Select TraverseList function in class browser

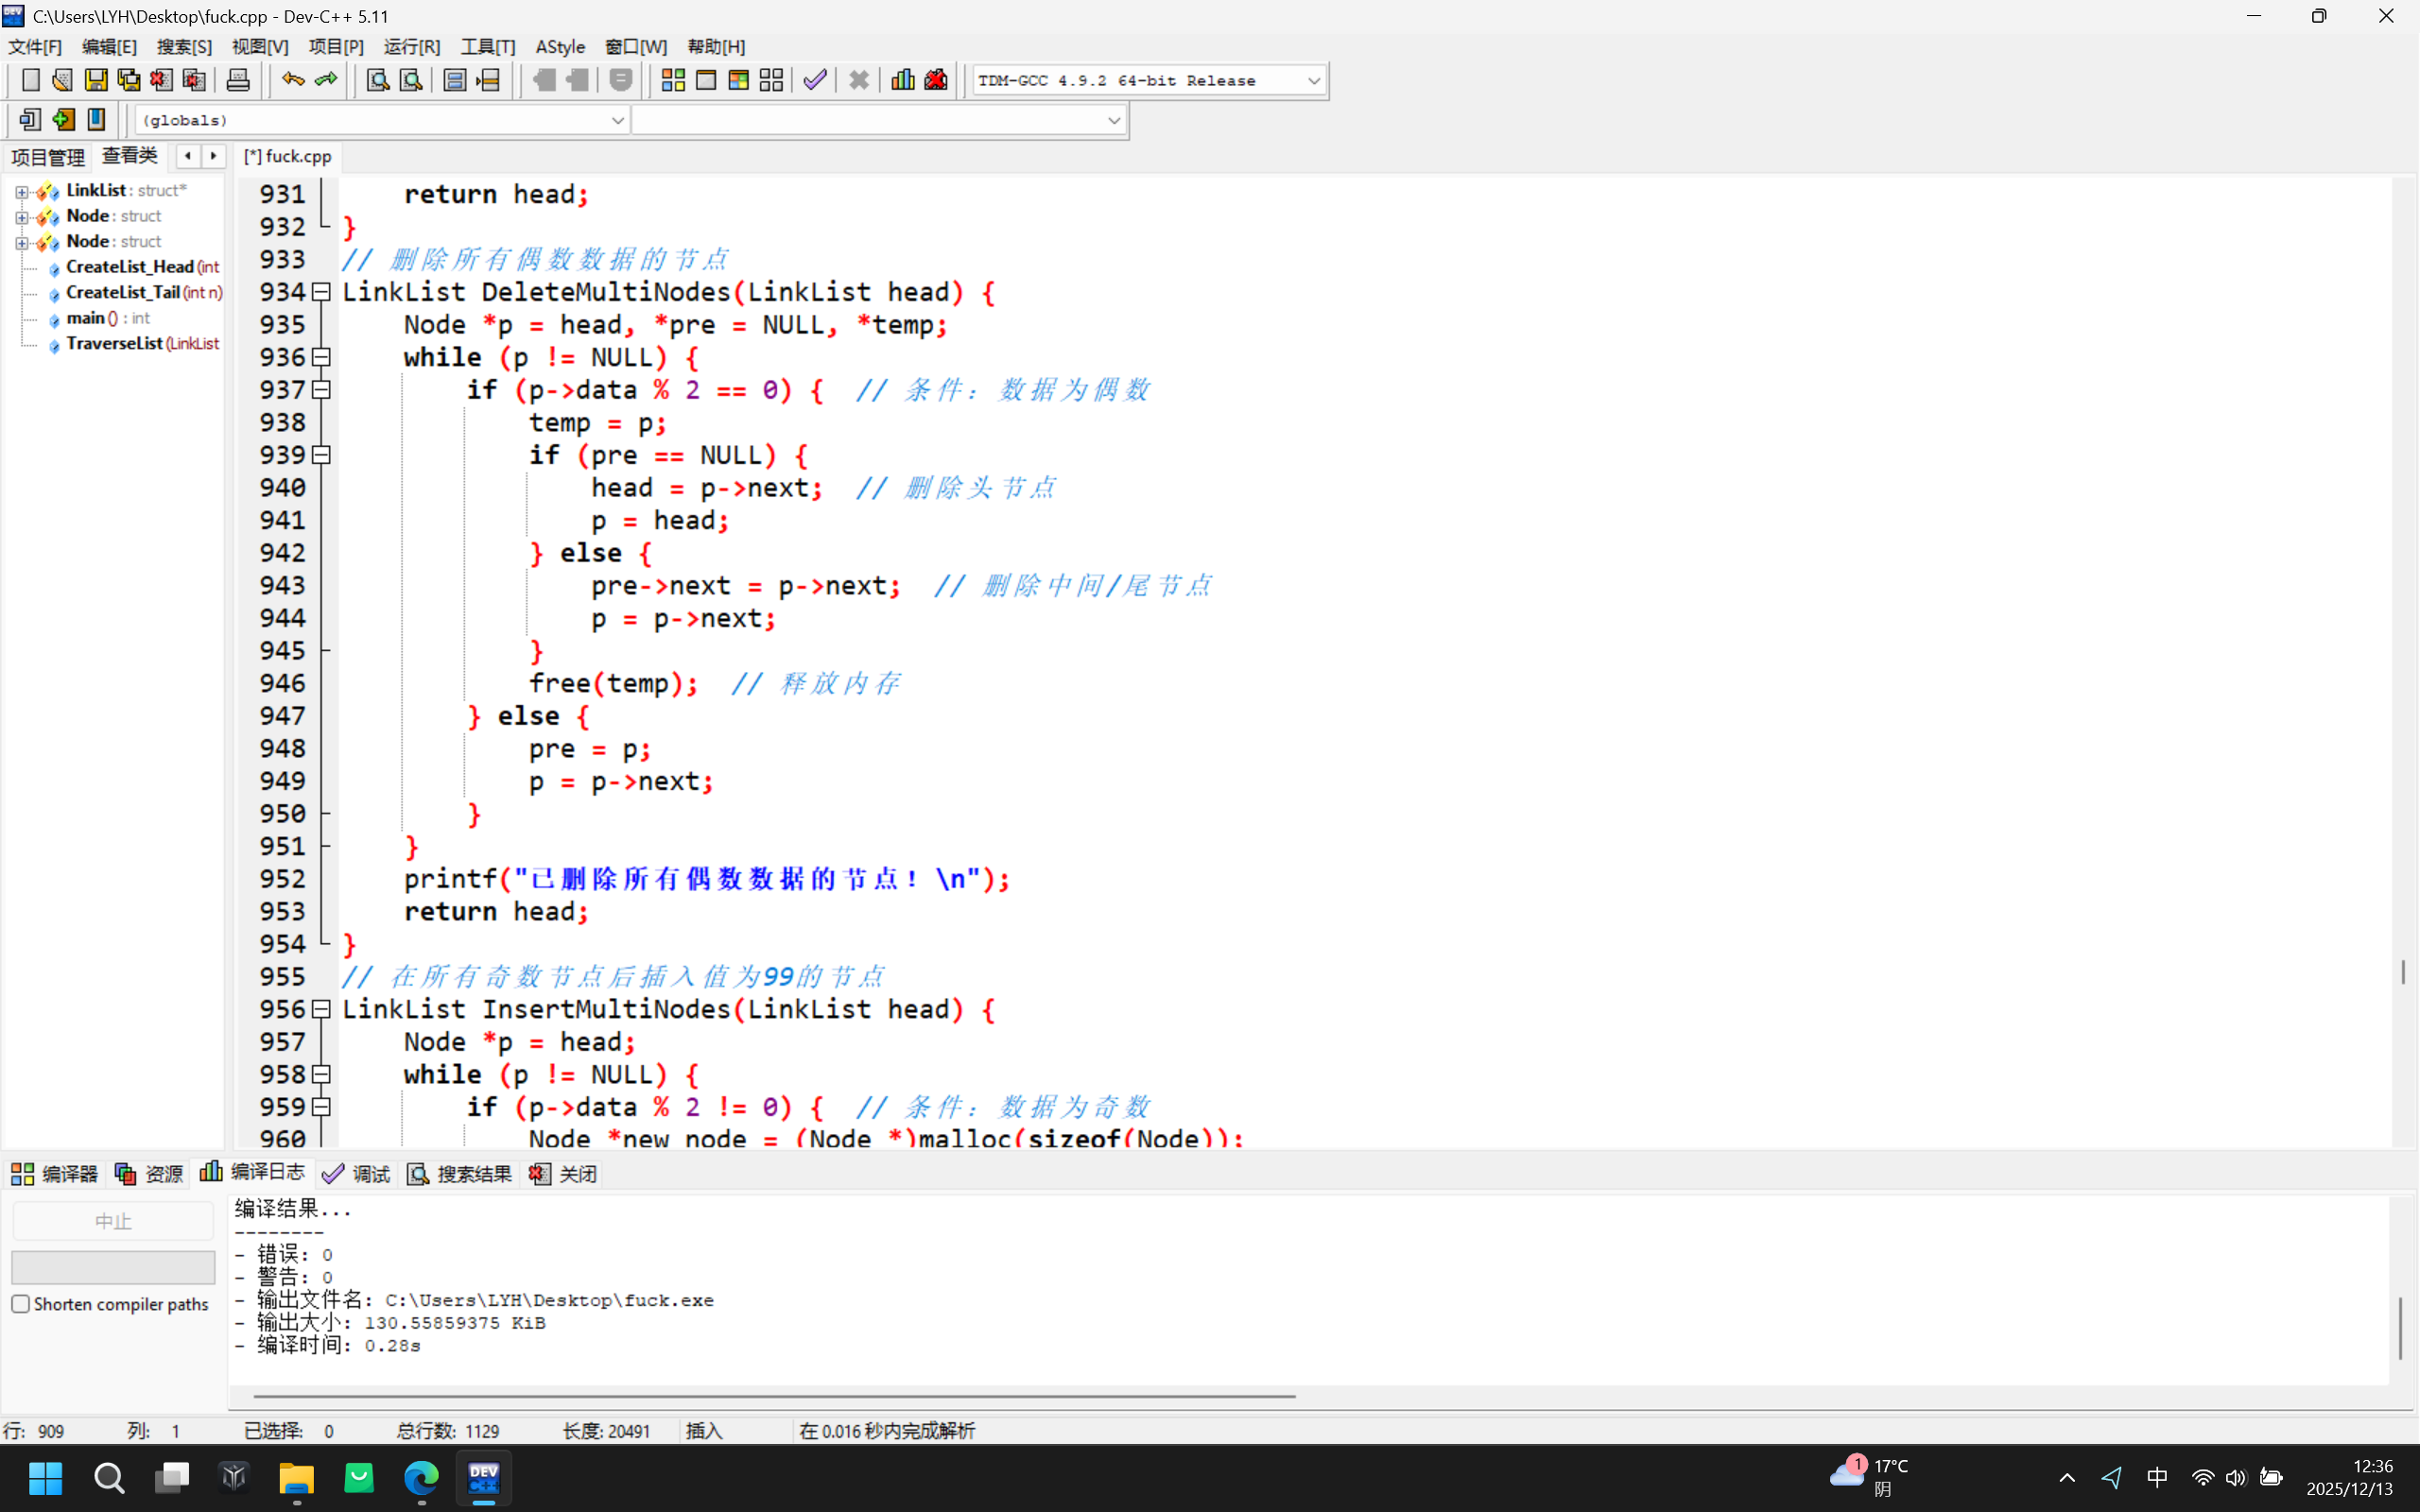(x=114, y=343)
